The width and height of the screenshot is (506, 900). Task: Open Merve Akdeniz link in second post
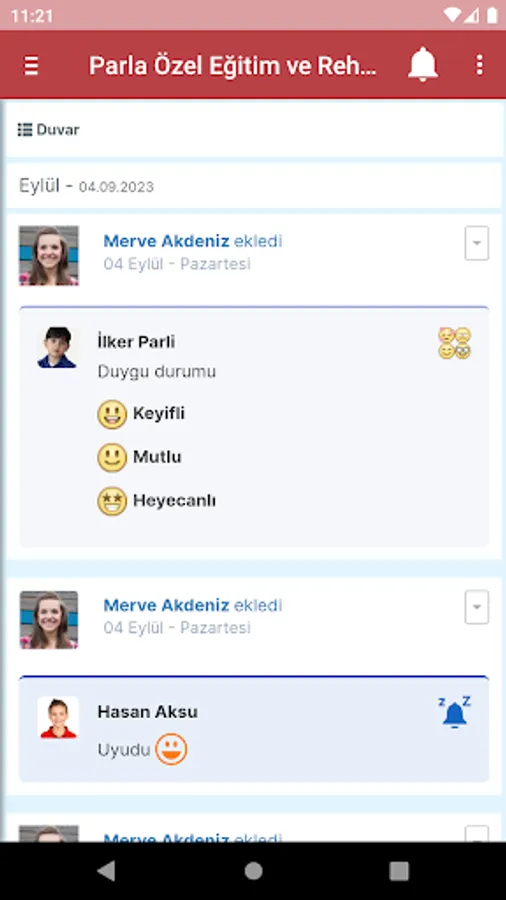coord(166,605)
